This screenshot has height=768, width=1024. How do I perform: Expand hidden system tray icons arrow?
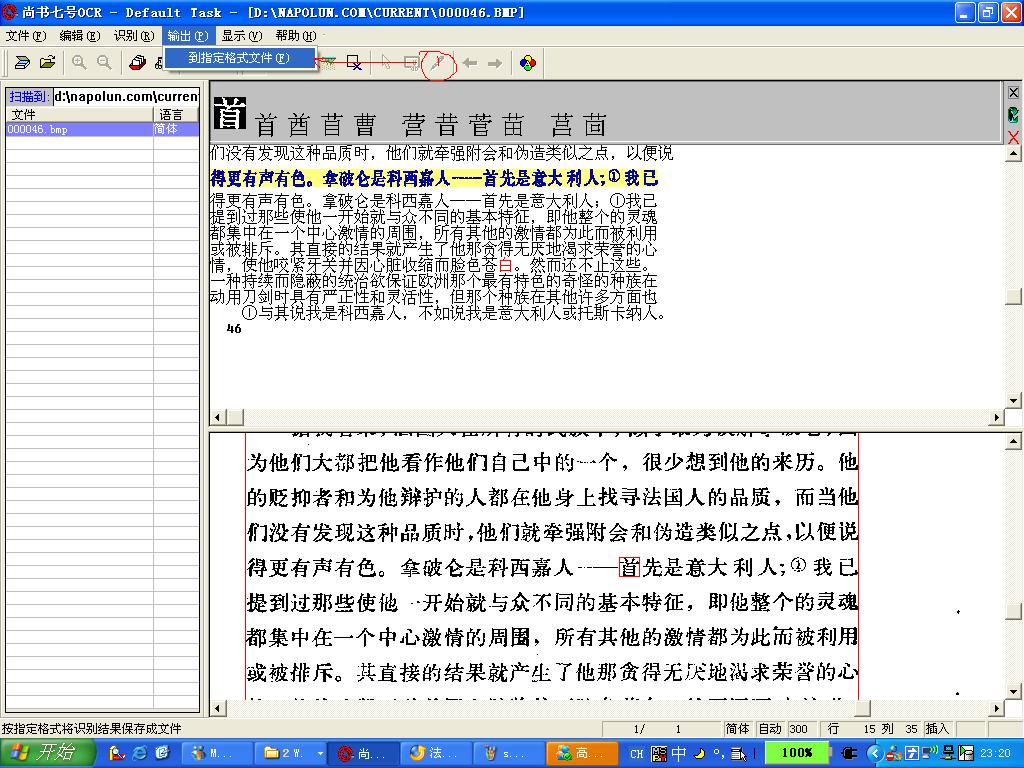pyautogui.click(x=876, y=753)
